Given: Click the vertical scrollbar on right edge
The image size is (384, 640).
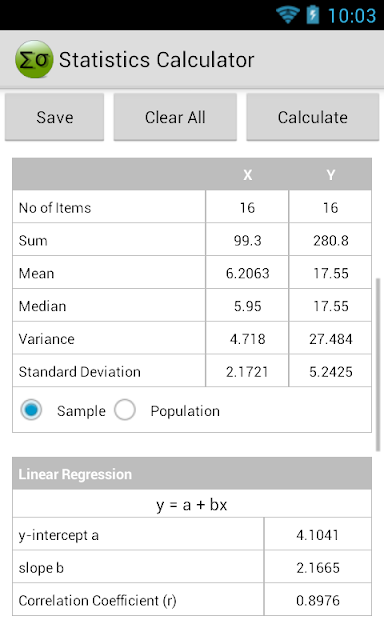Looking at the screenshot, I should 378,365.
